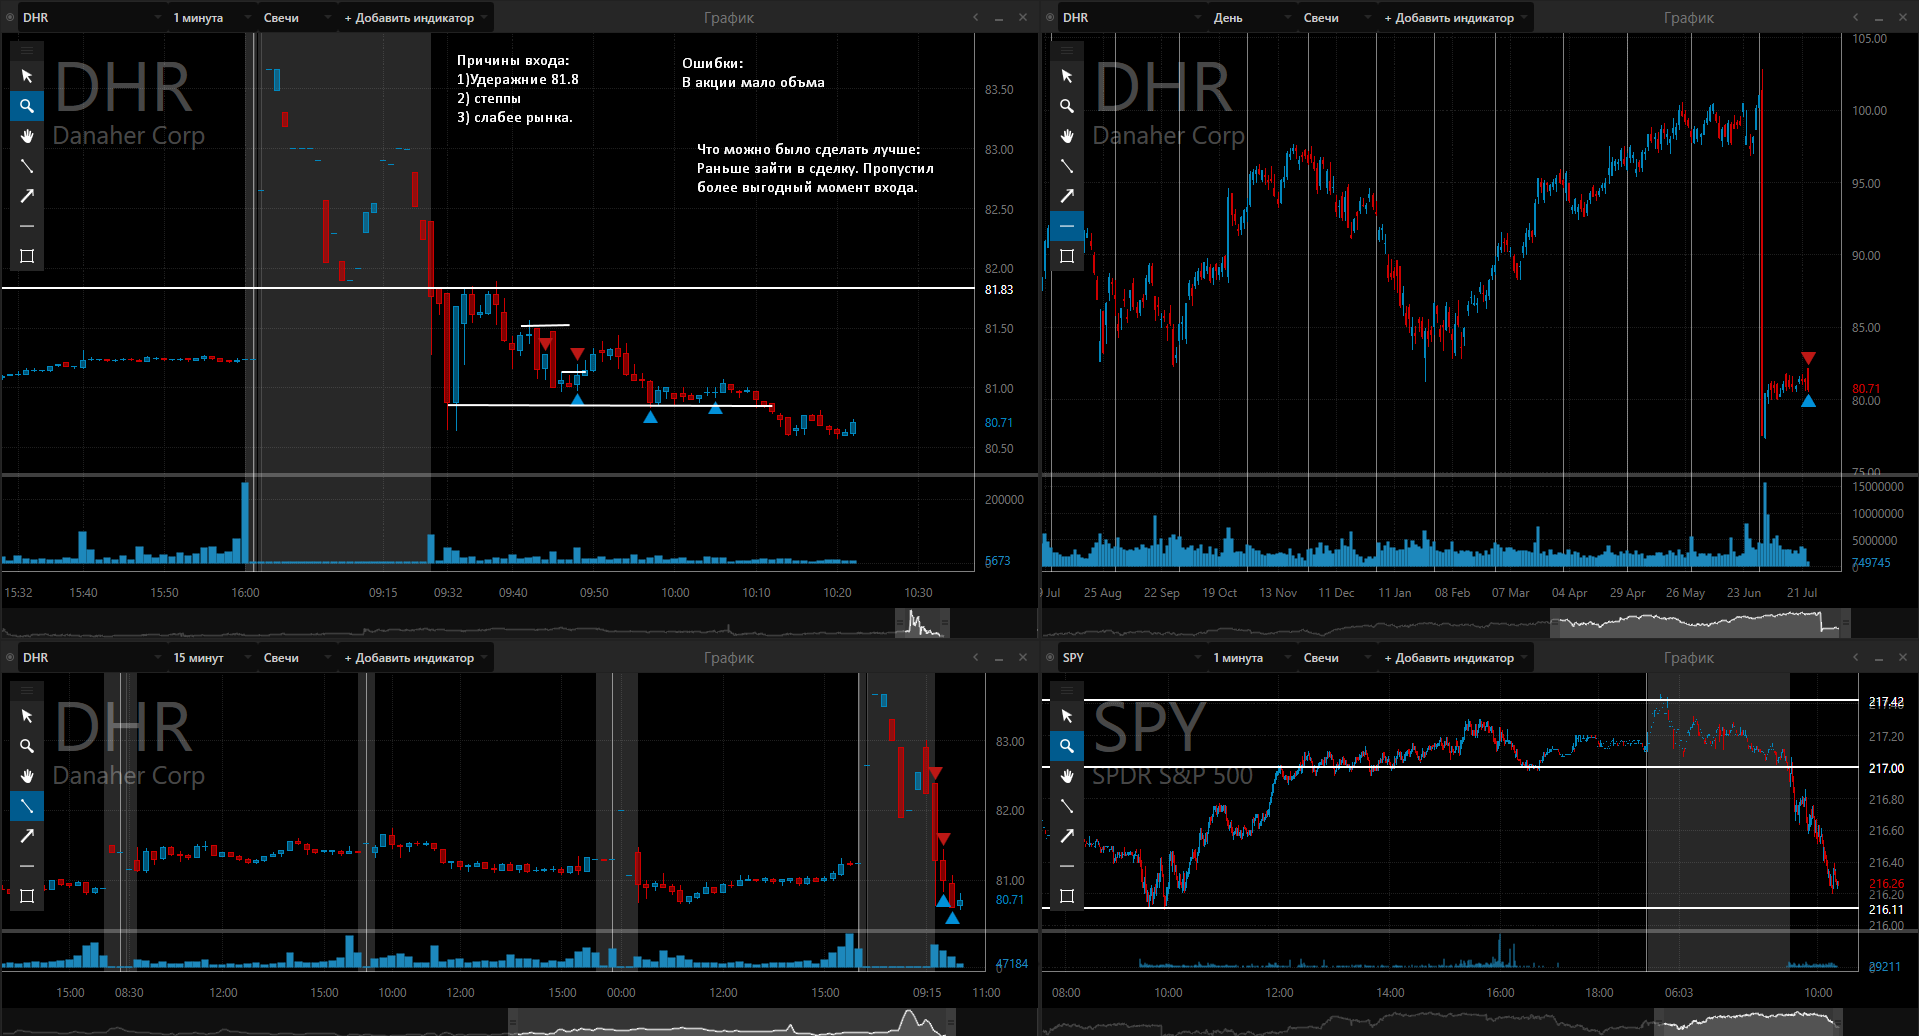1919x1036 pixels.
Task: Open '+ Добавить индикатор' in SPY chart
Action: [x=1455, y=657]
